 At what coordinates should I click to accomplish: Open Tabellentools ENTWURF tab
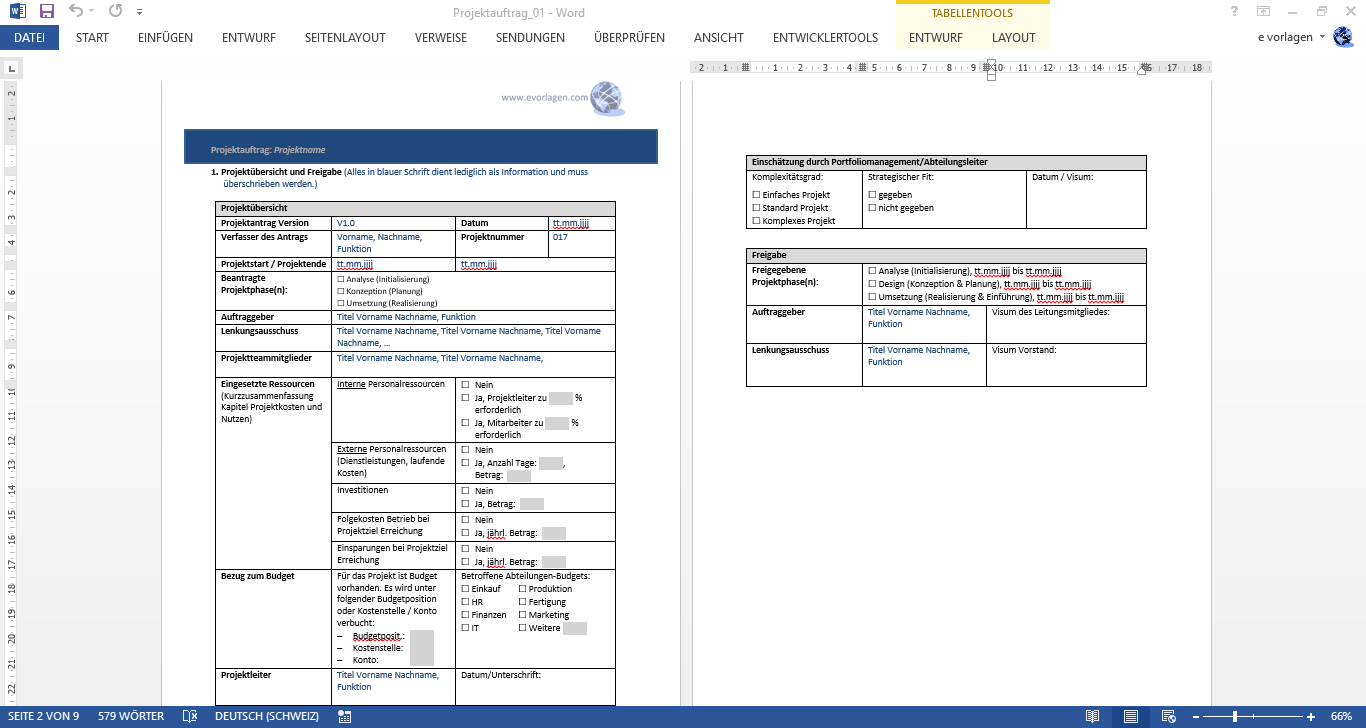click(936, 38)
